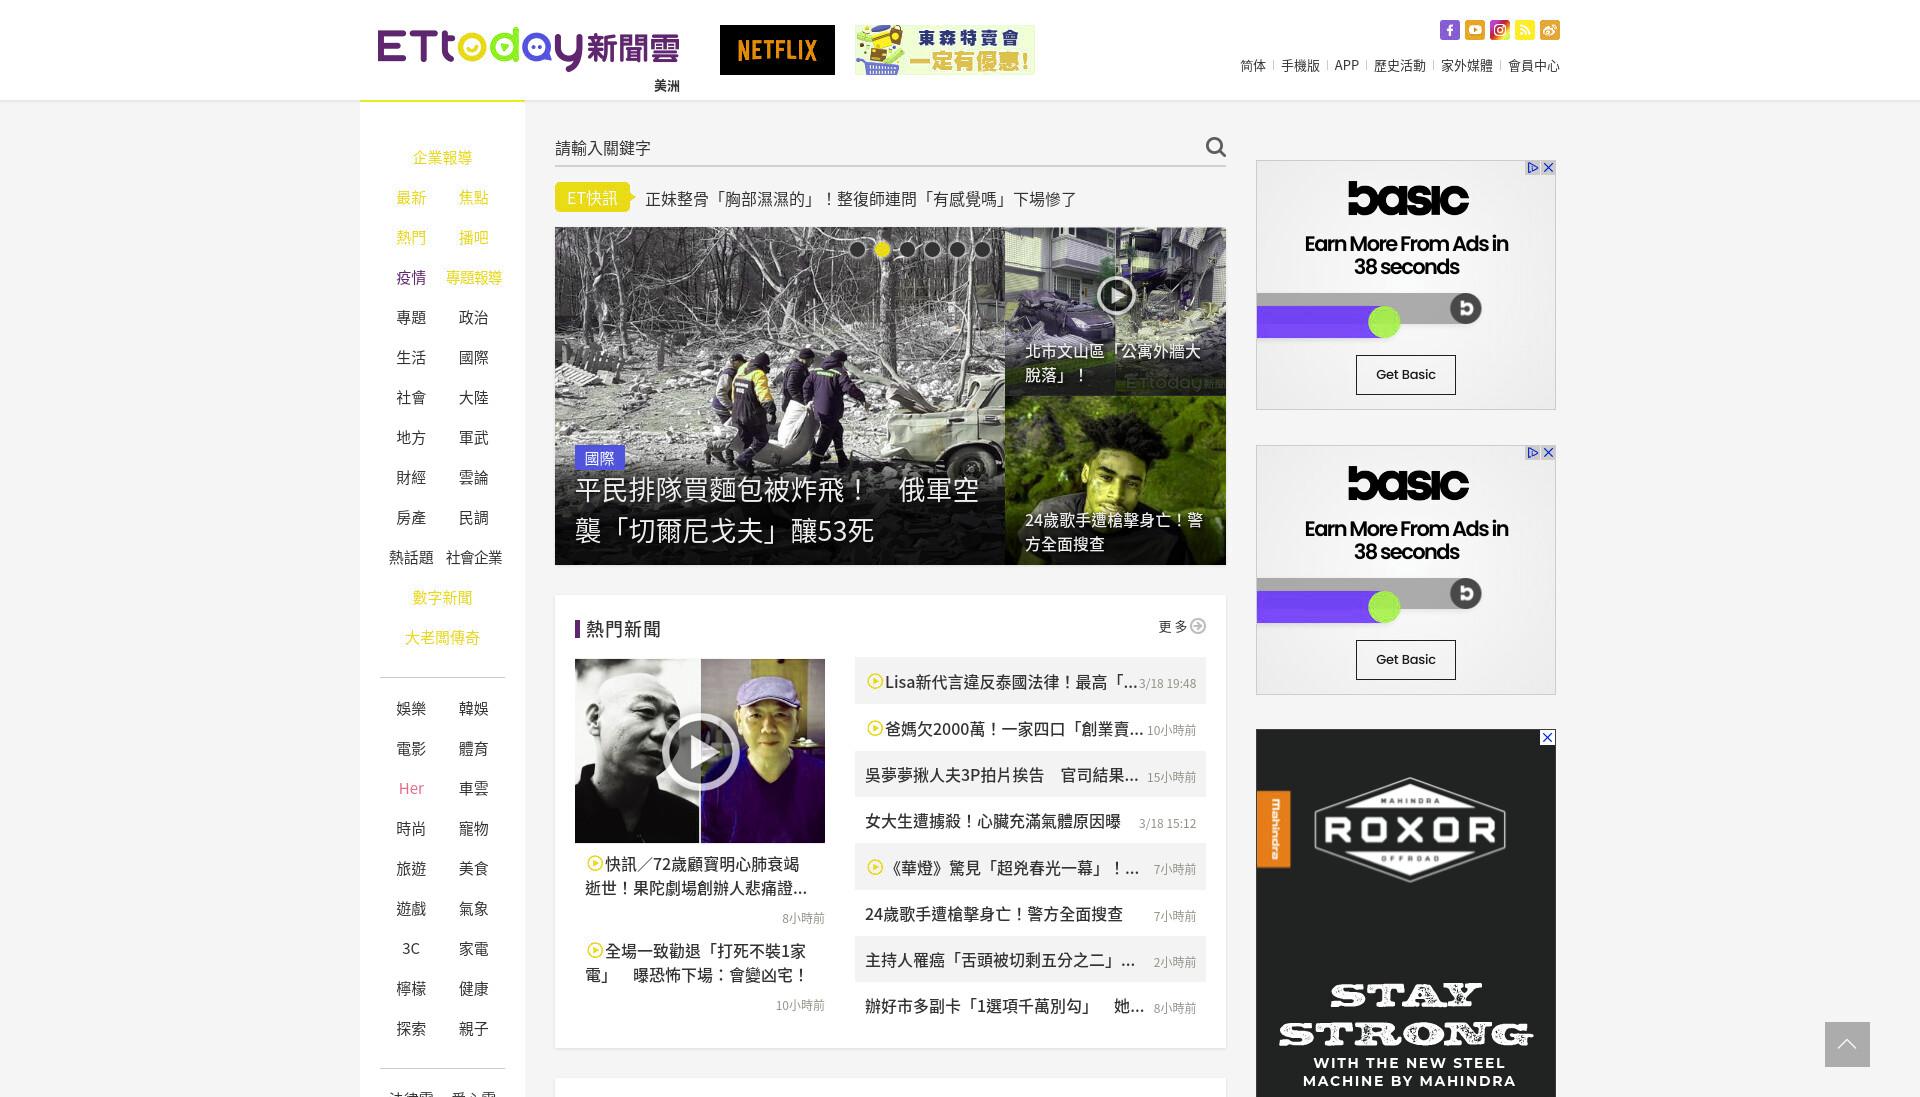
Task: Play the 北市文山區 公寓外牆 video
Action: pyautogui.click(x=1115, y=295)
